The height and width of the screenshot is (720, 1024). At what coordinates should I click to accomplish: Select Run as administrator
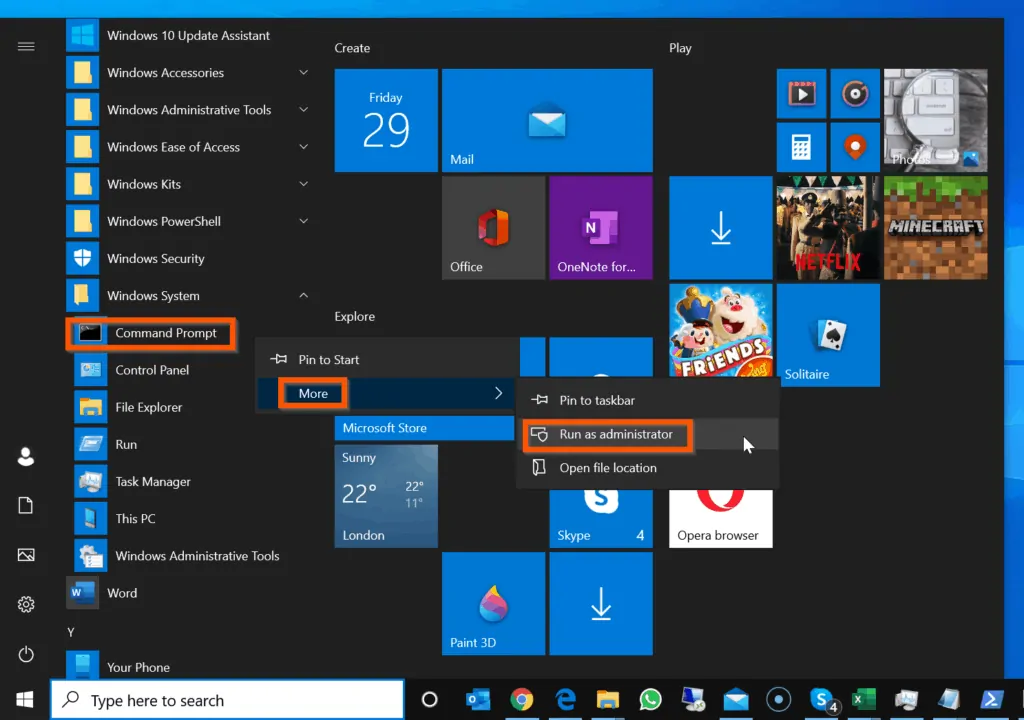[x=648, y=434]
